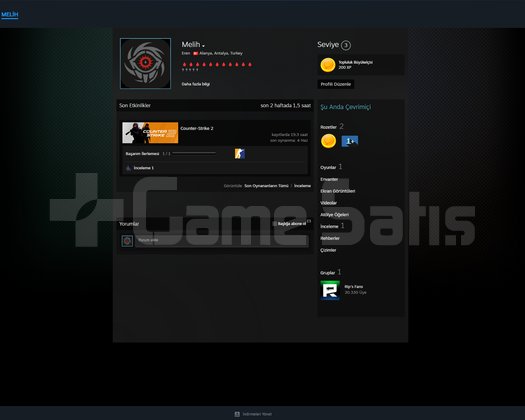Click the 'Yorumlar' section header
This screenshot has width=525, height=420.
tap(129, 224)
